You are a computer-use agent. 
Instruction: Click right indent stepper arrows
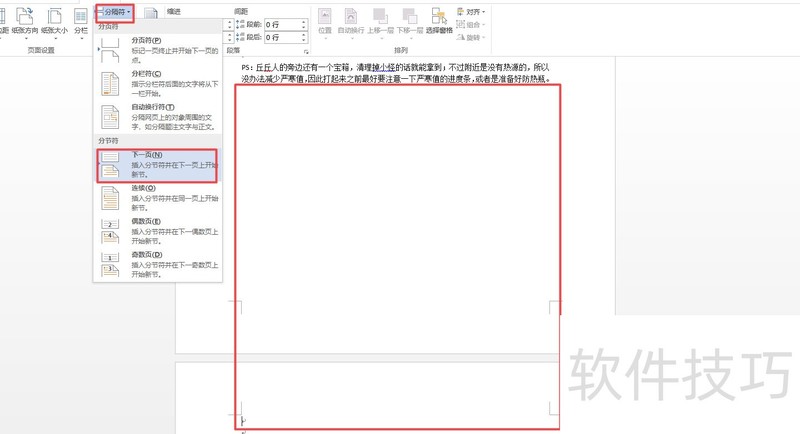click(x=229, y=37)
